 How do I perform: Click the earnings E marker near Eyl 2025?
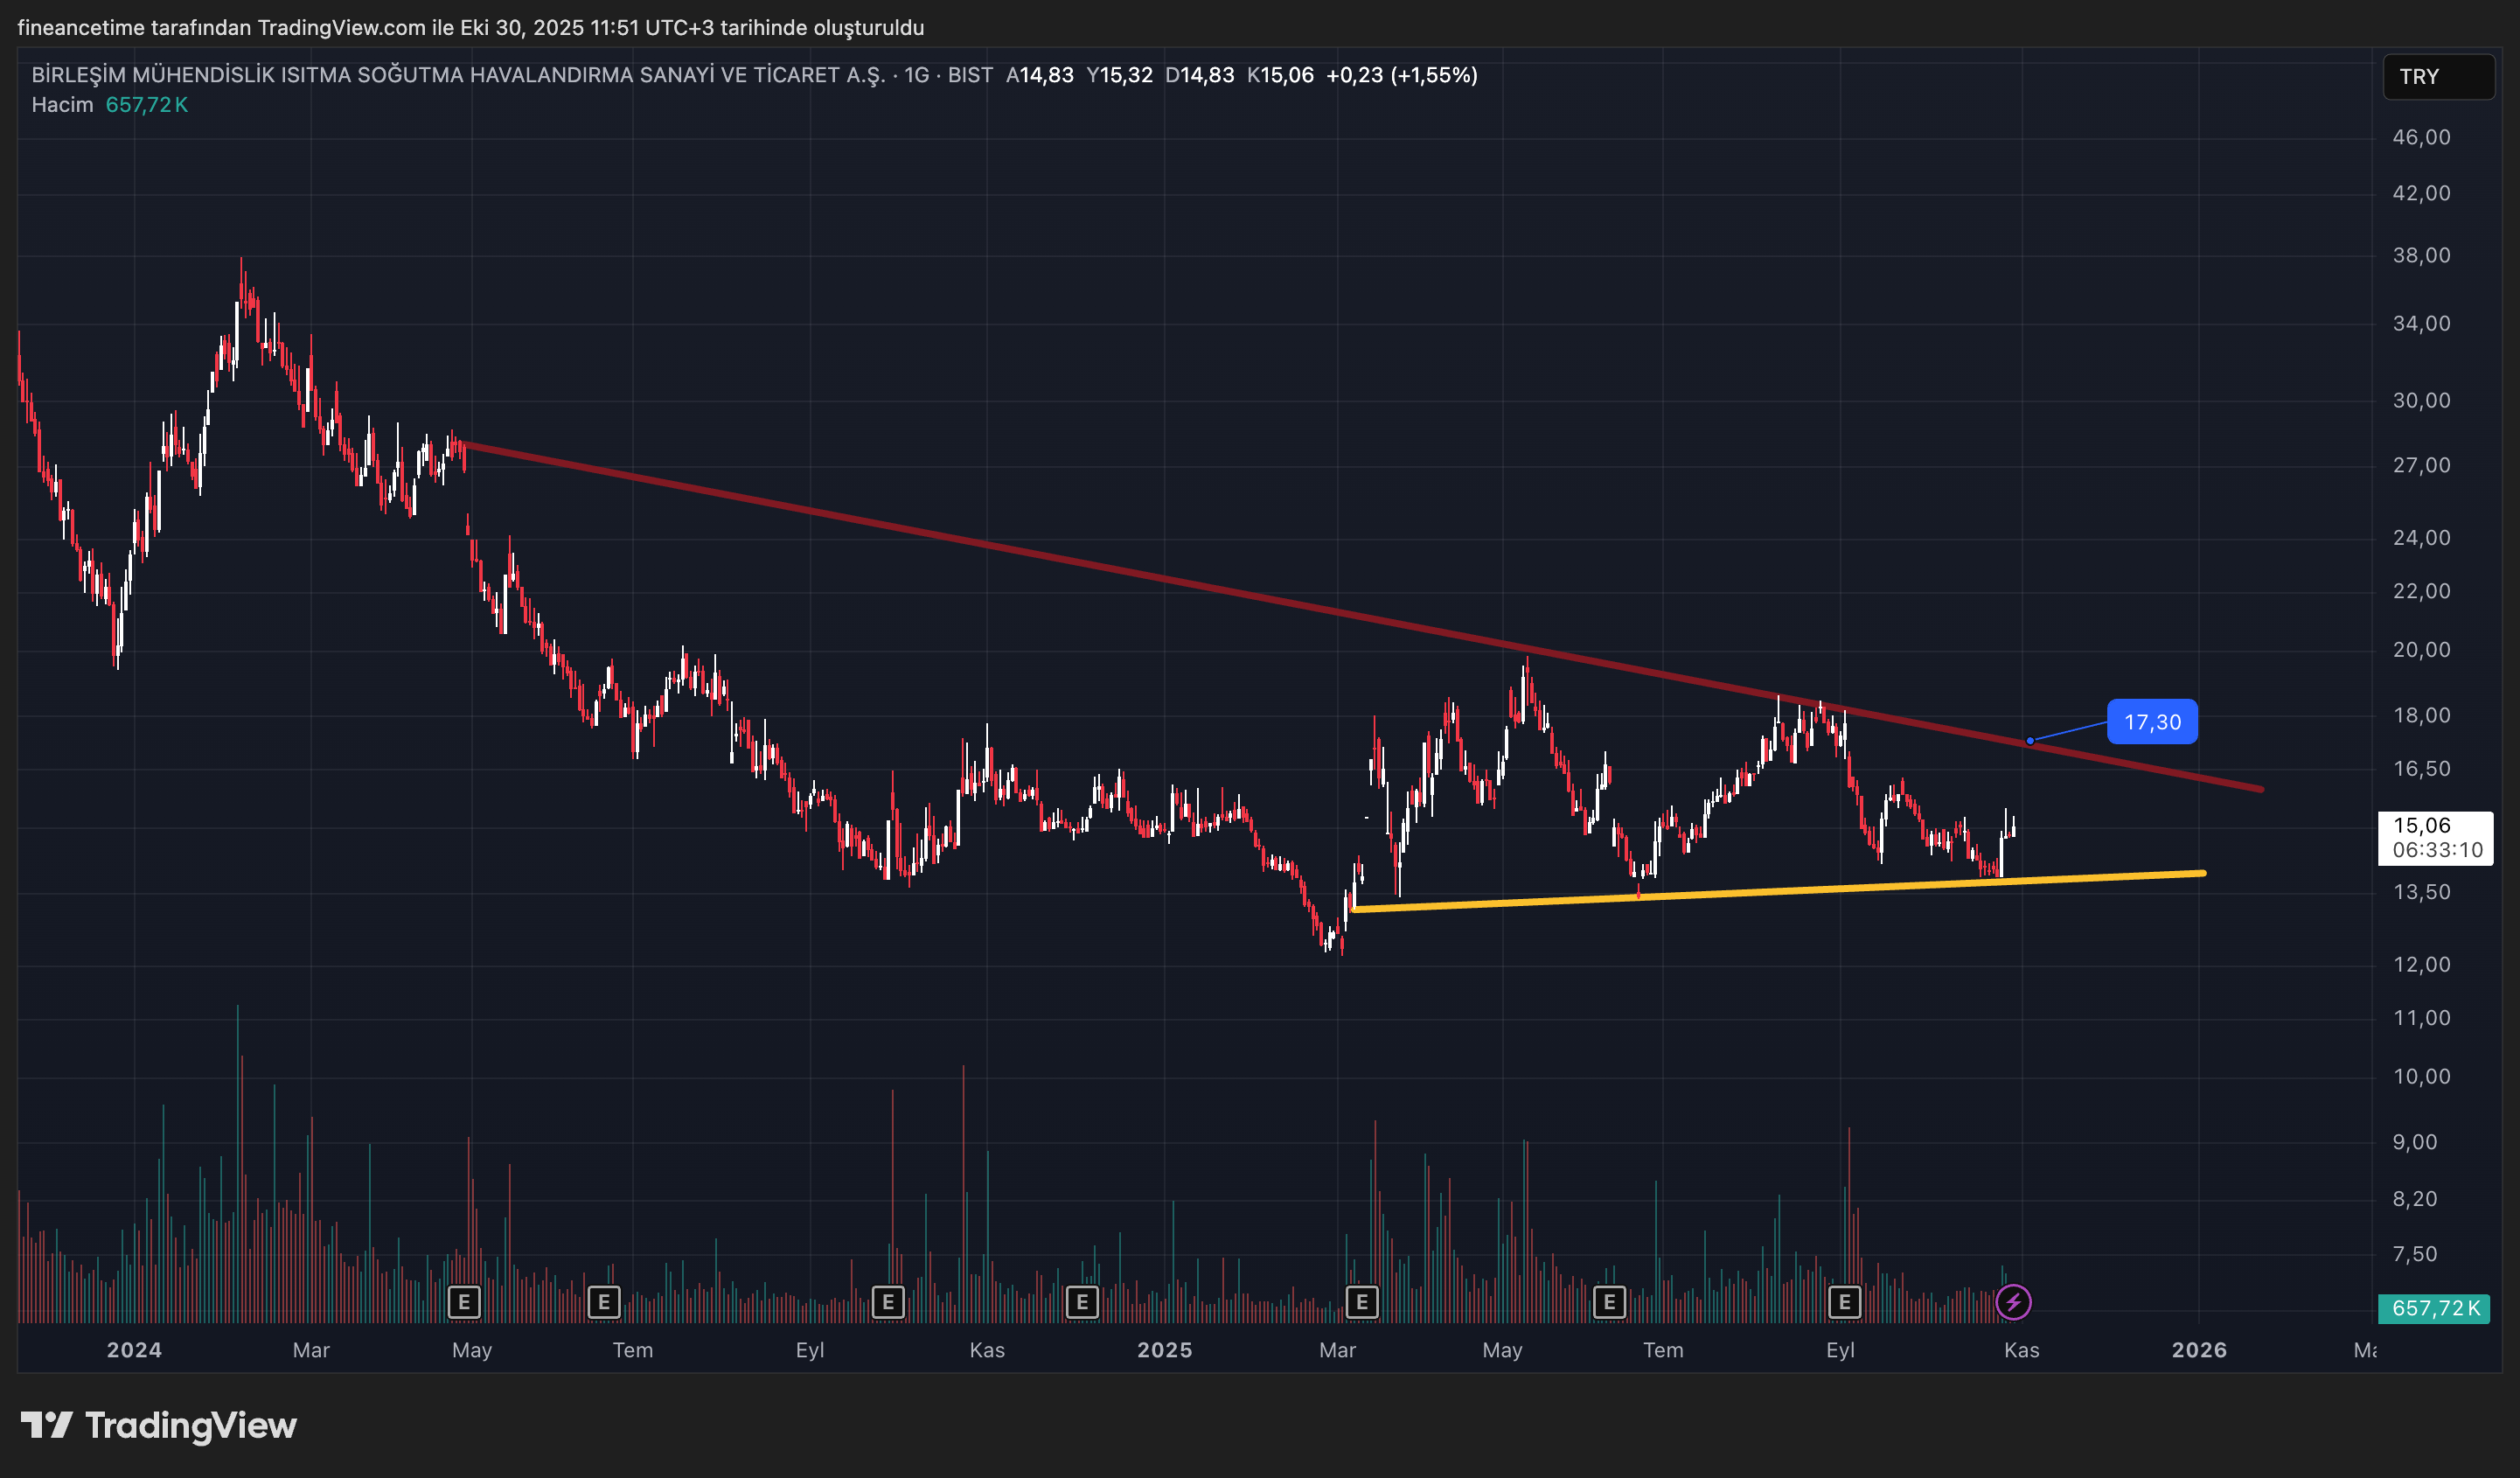pyautogui.click(x=1844, y=1302)
